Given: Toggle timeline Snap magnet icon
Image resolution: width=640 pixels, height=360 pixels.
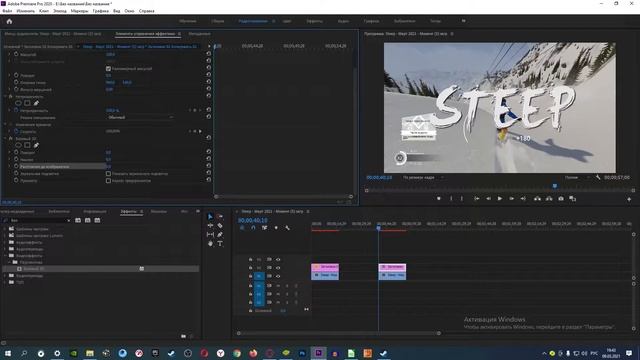Looking at the screenshot, I should click(253, 228).
